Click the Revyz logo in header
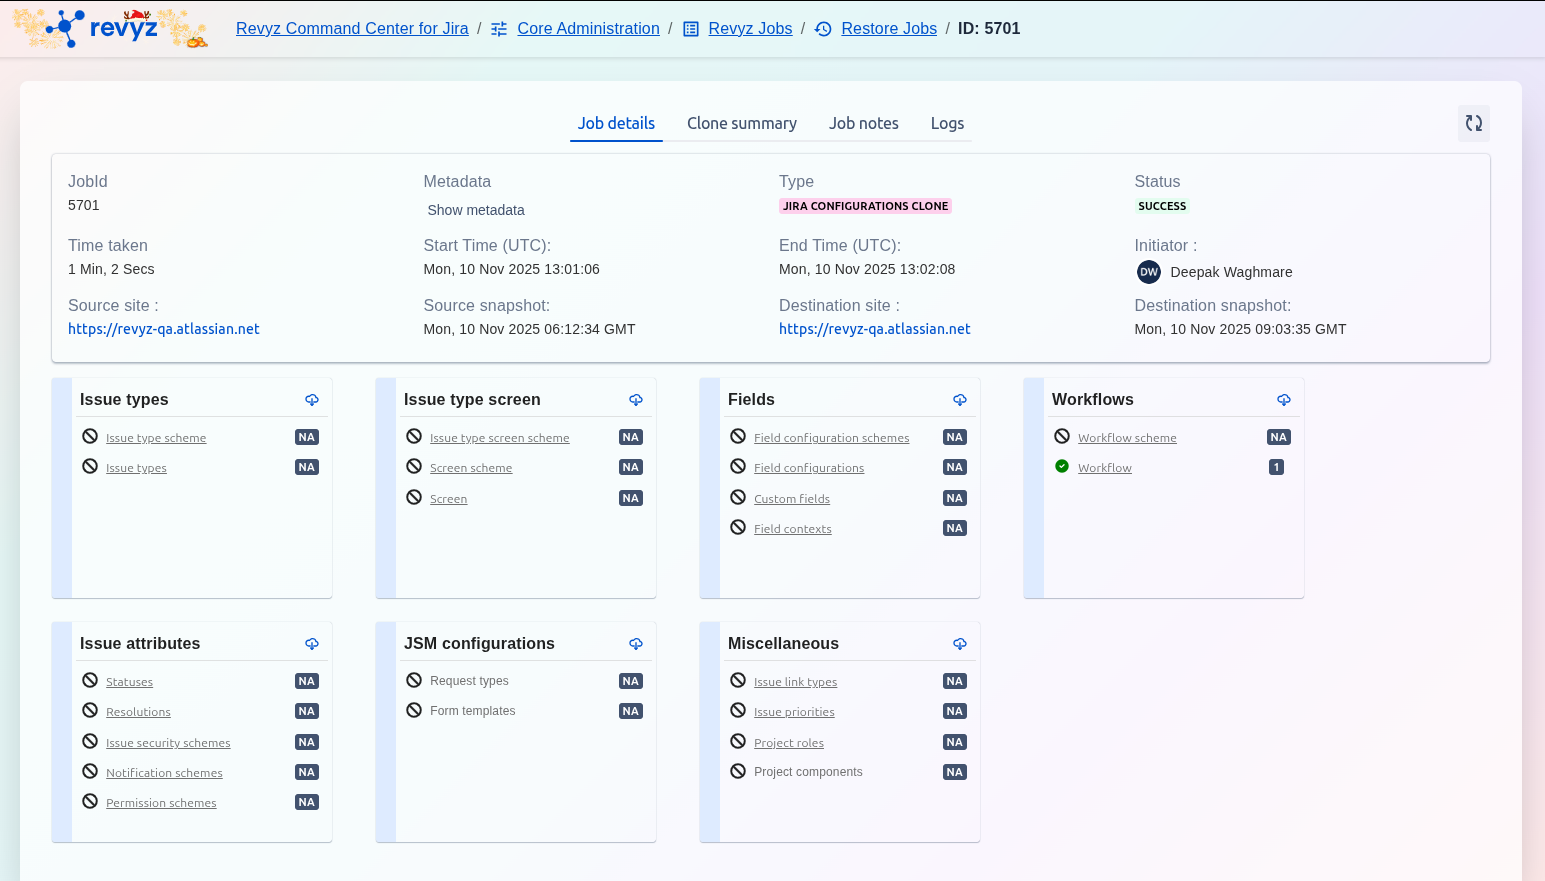Viewport: 1545px width, 881px height. [x=110, y=28]
